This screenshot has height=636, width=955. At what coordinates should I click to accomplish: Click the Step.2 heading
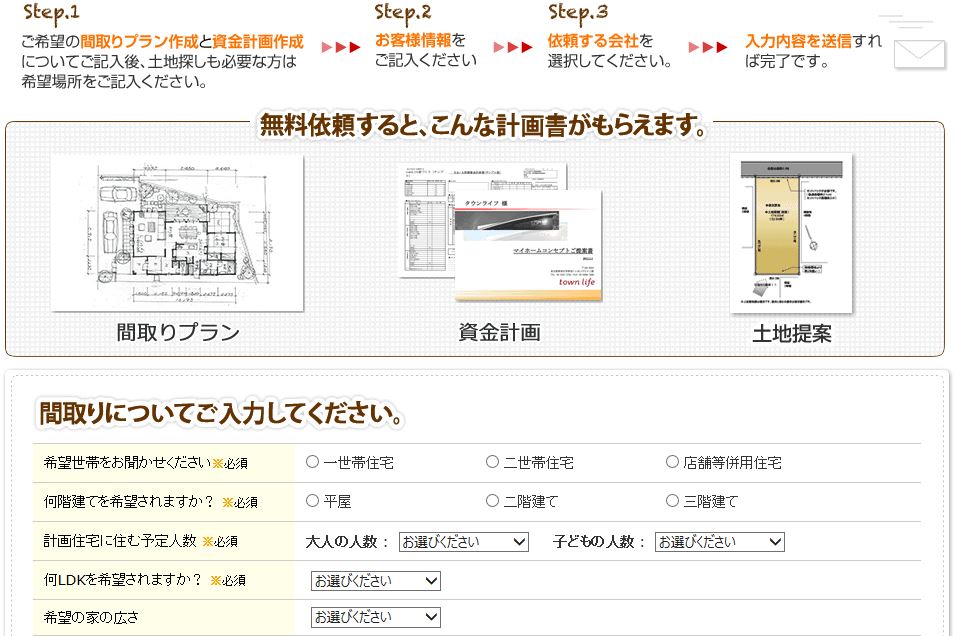[x=403, y=13]
